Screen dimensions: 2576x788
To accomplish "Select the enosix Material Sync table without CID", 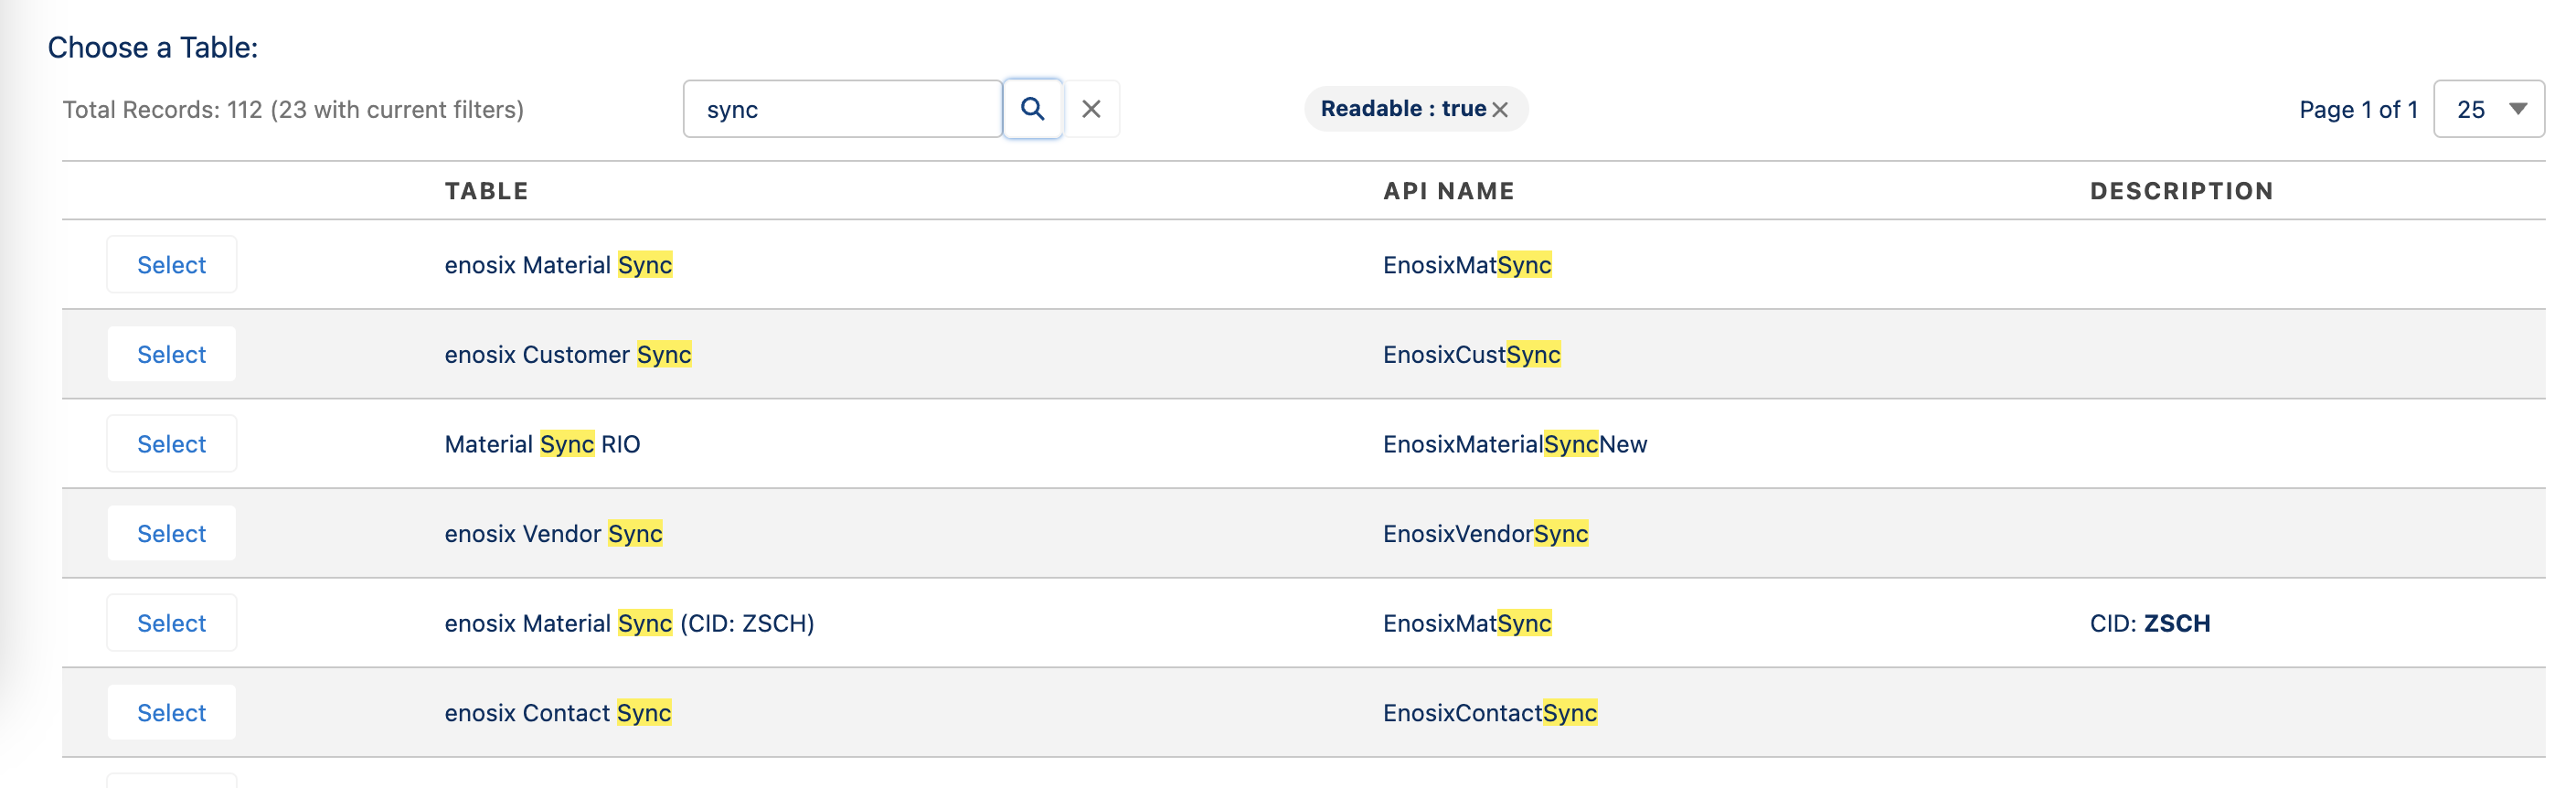I will (172, 265).
